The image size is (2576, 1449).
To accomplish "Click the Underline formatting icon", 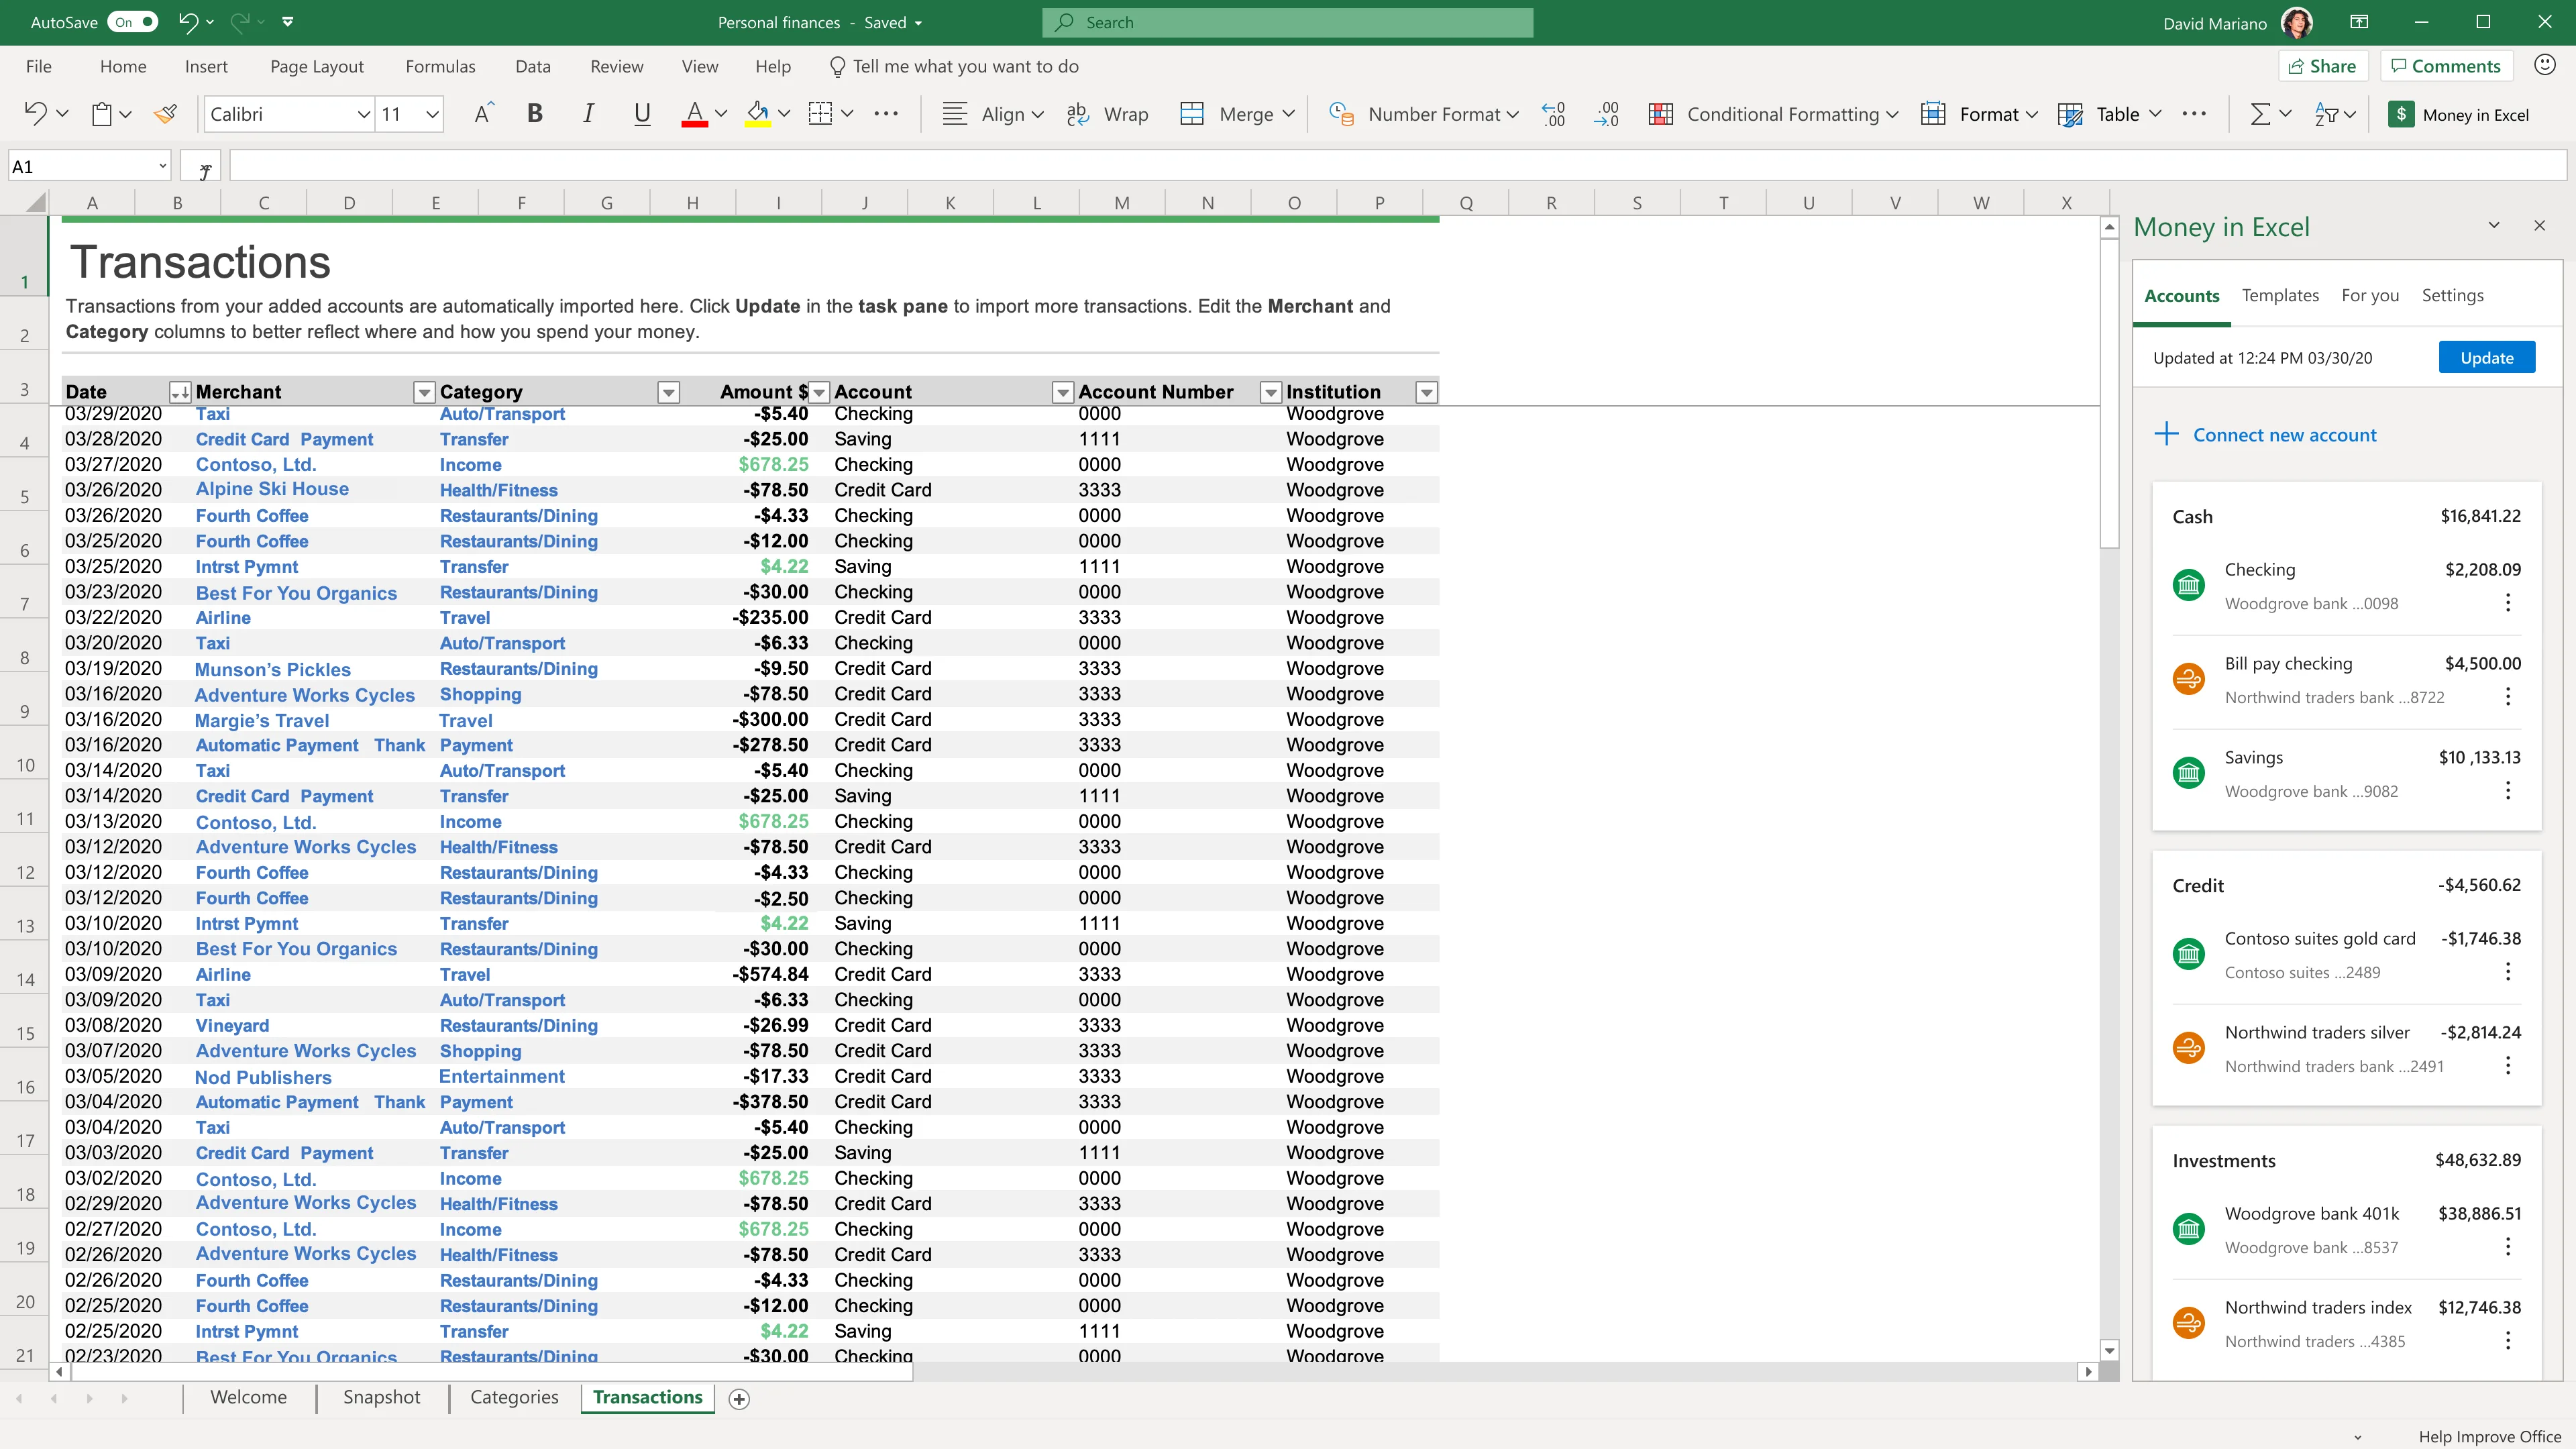I will click(642, 114).
